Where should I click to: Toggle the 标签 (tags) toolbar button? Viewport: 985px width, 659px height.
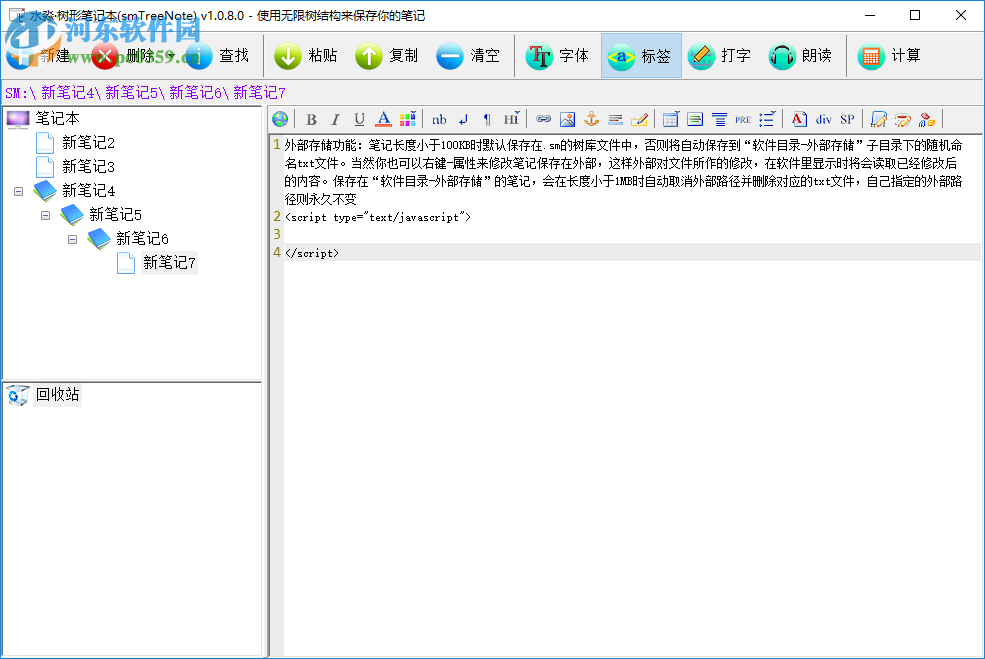coord(641,56)
